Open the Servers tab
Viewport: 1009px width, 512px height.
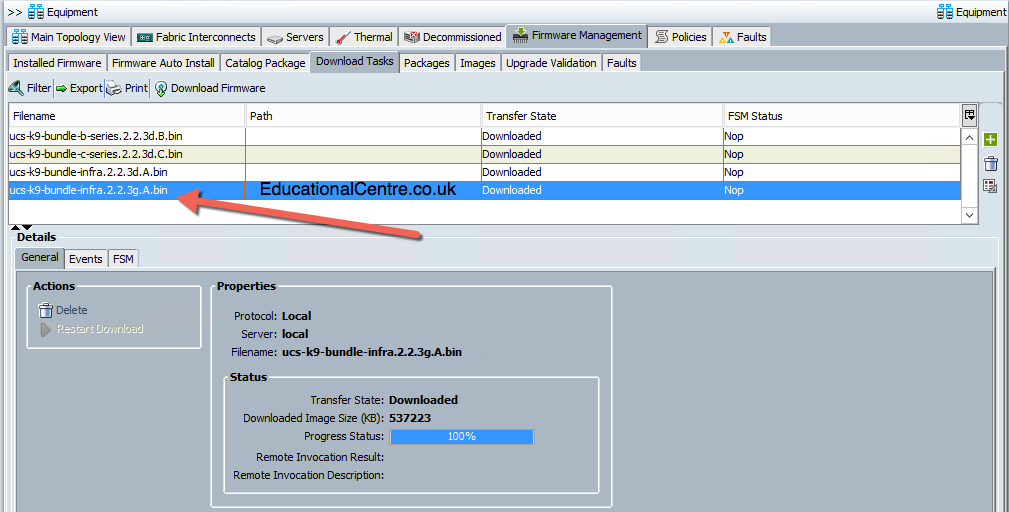[x=295, y=37]
